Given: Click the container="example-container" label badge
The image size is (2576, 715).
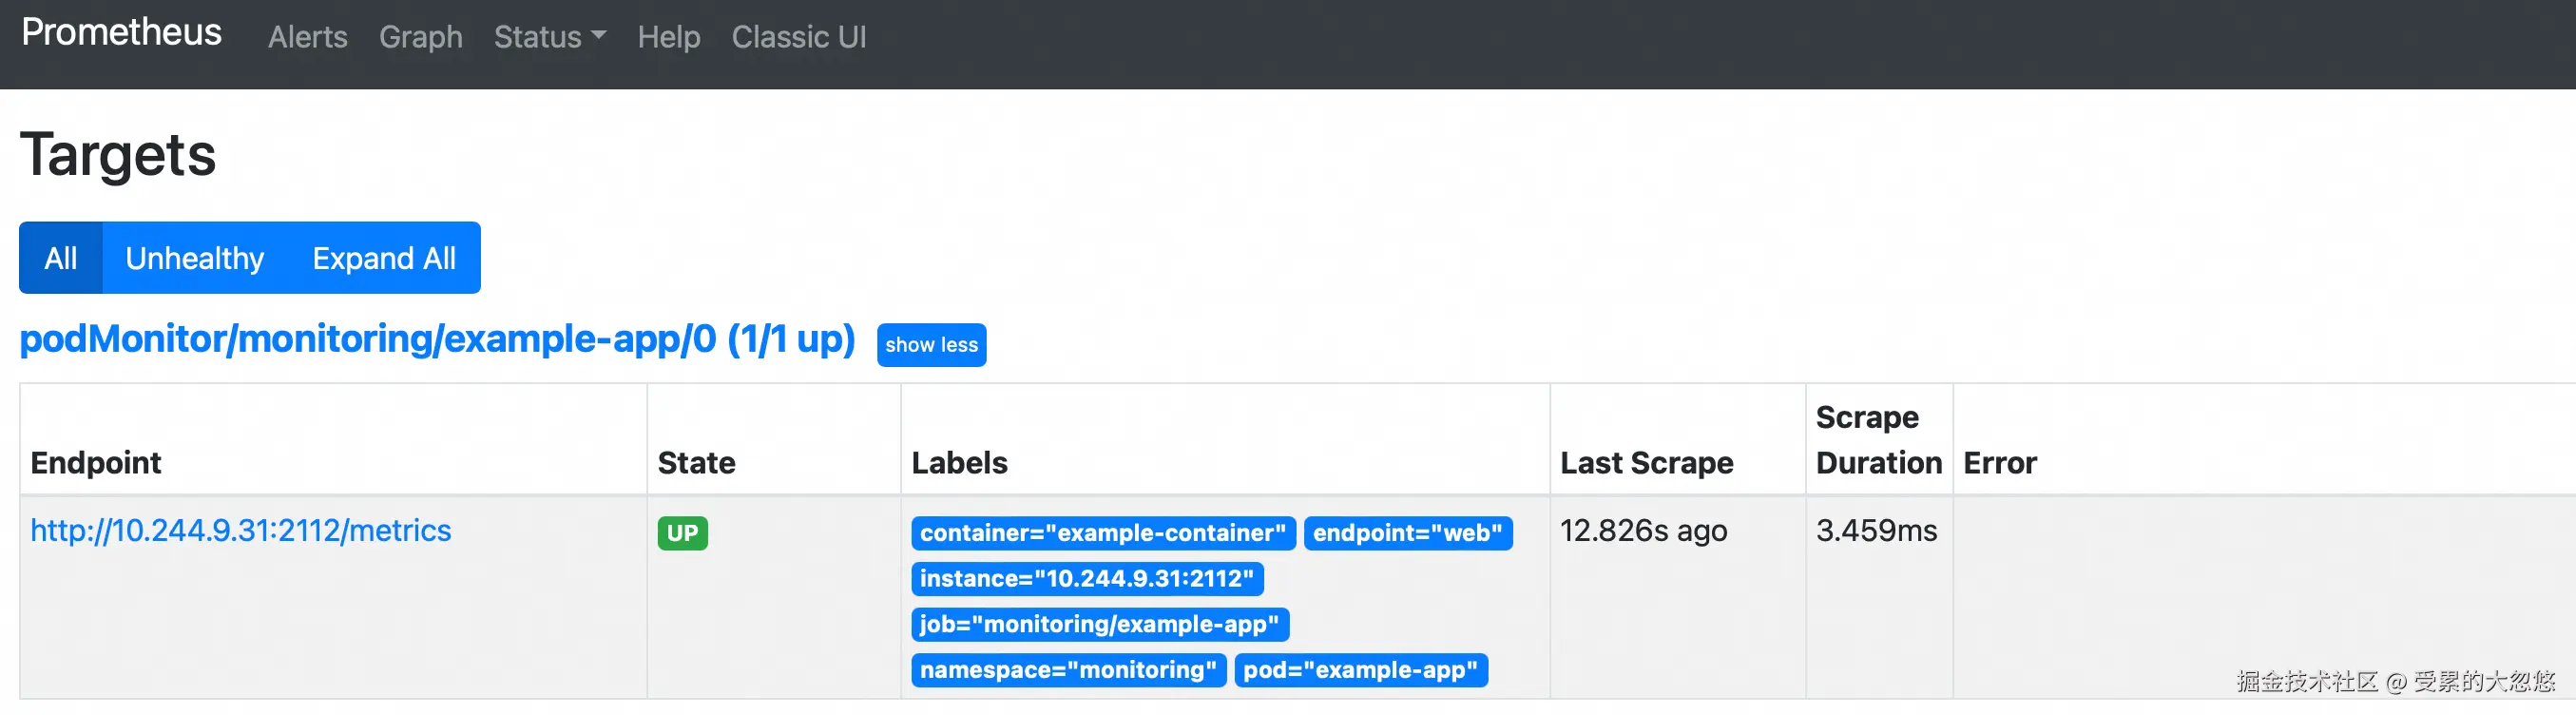Looking at the screenshot, I should click(1102, 533).
